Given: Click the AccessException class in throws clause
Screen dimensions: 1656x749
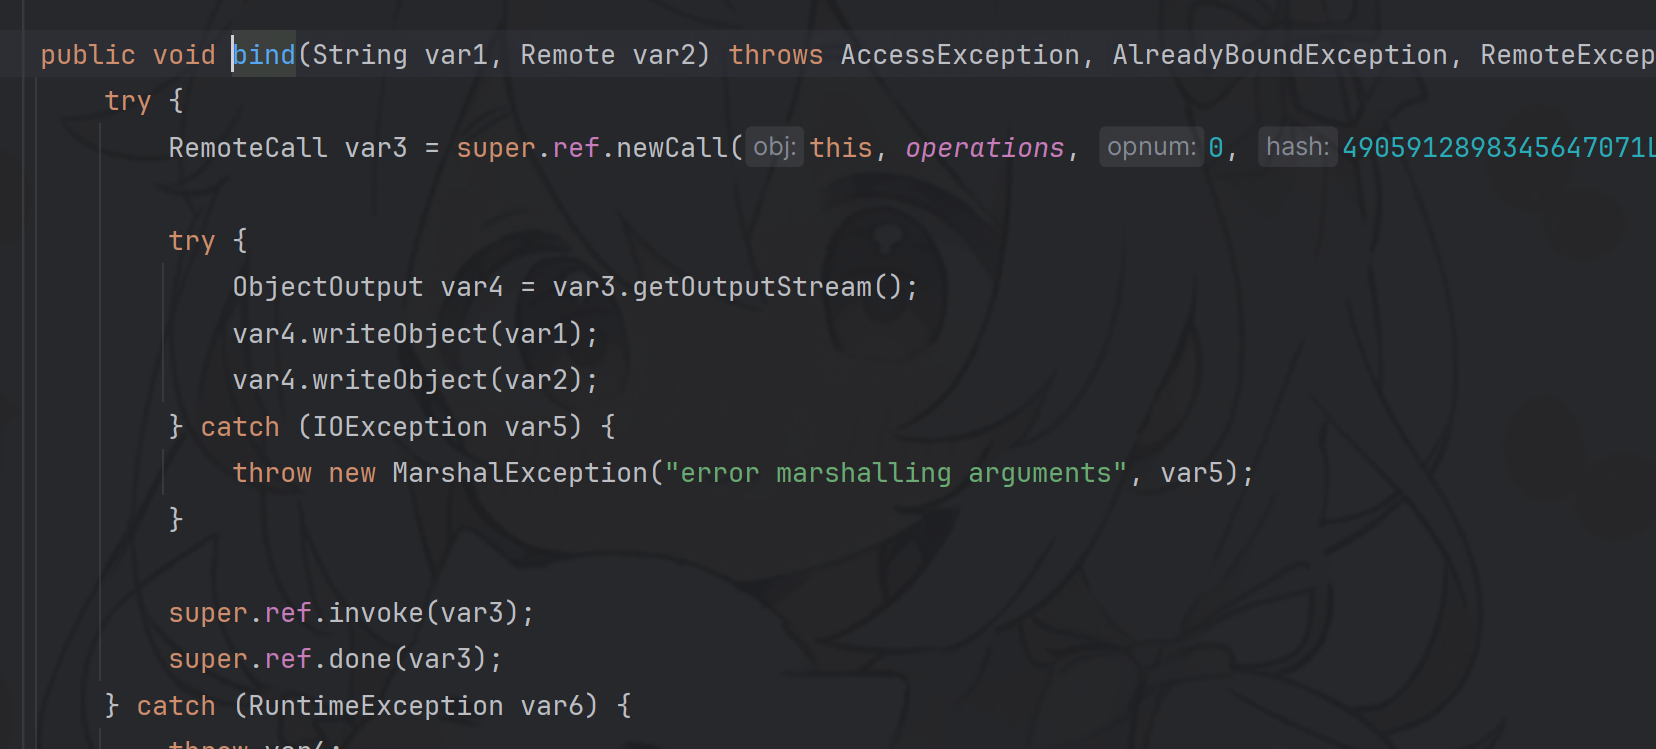Looking at the screenshot, I should tap(959, 55).
